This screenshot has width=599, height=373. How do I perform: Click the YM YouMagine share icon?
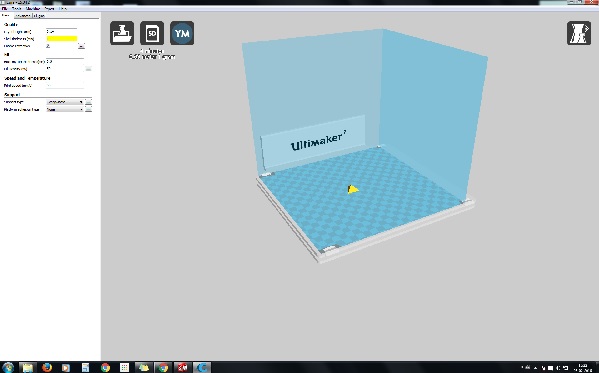tap(182, 33)
